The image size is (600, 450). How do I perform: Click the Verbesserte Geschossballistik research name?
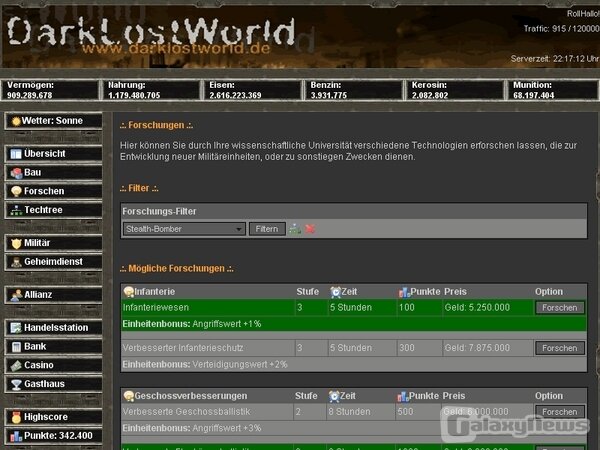coord(186,412)
